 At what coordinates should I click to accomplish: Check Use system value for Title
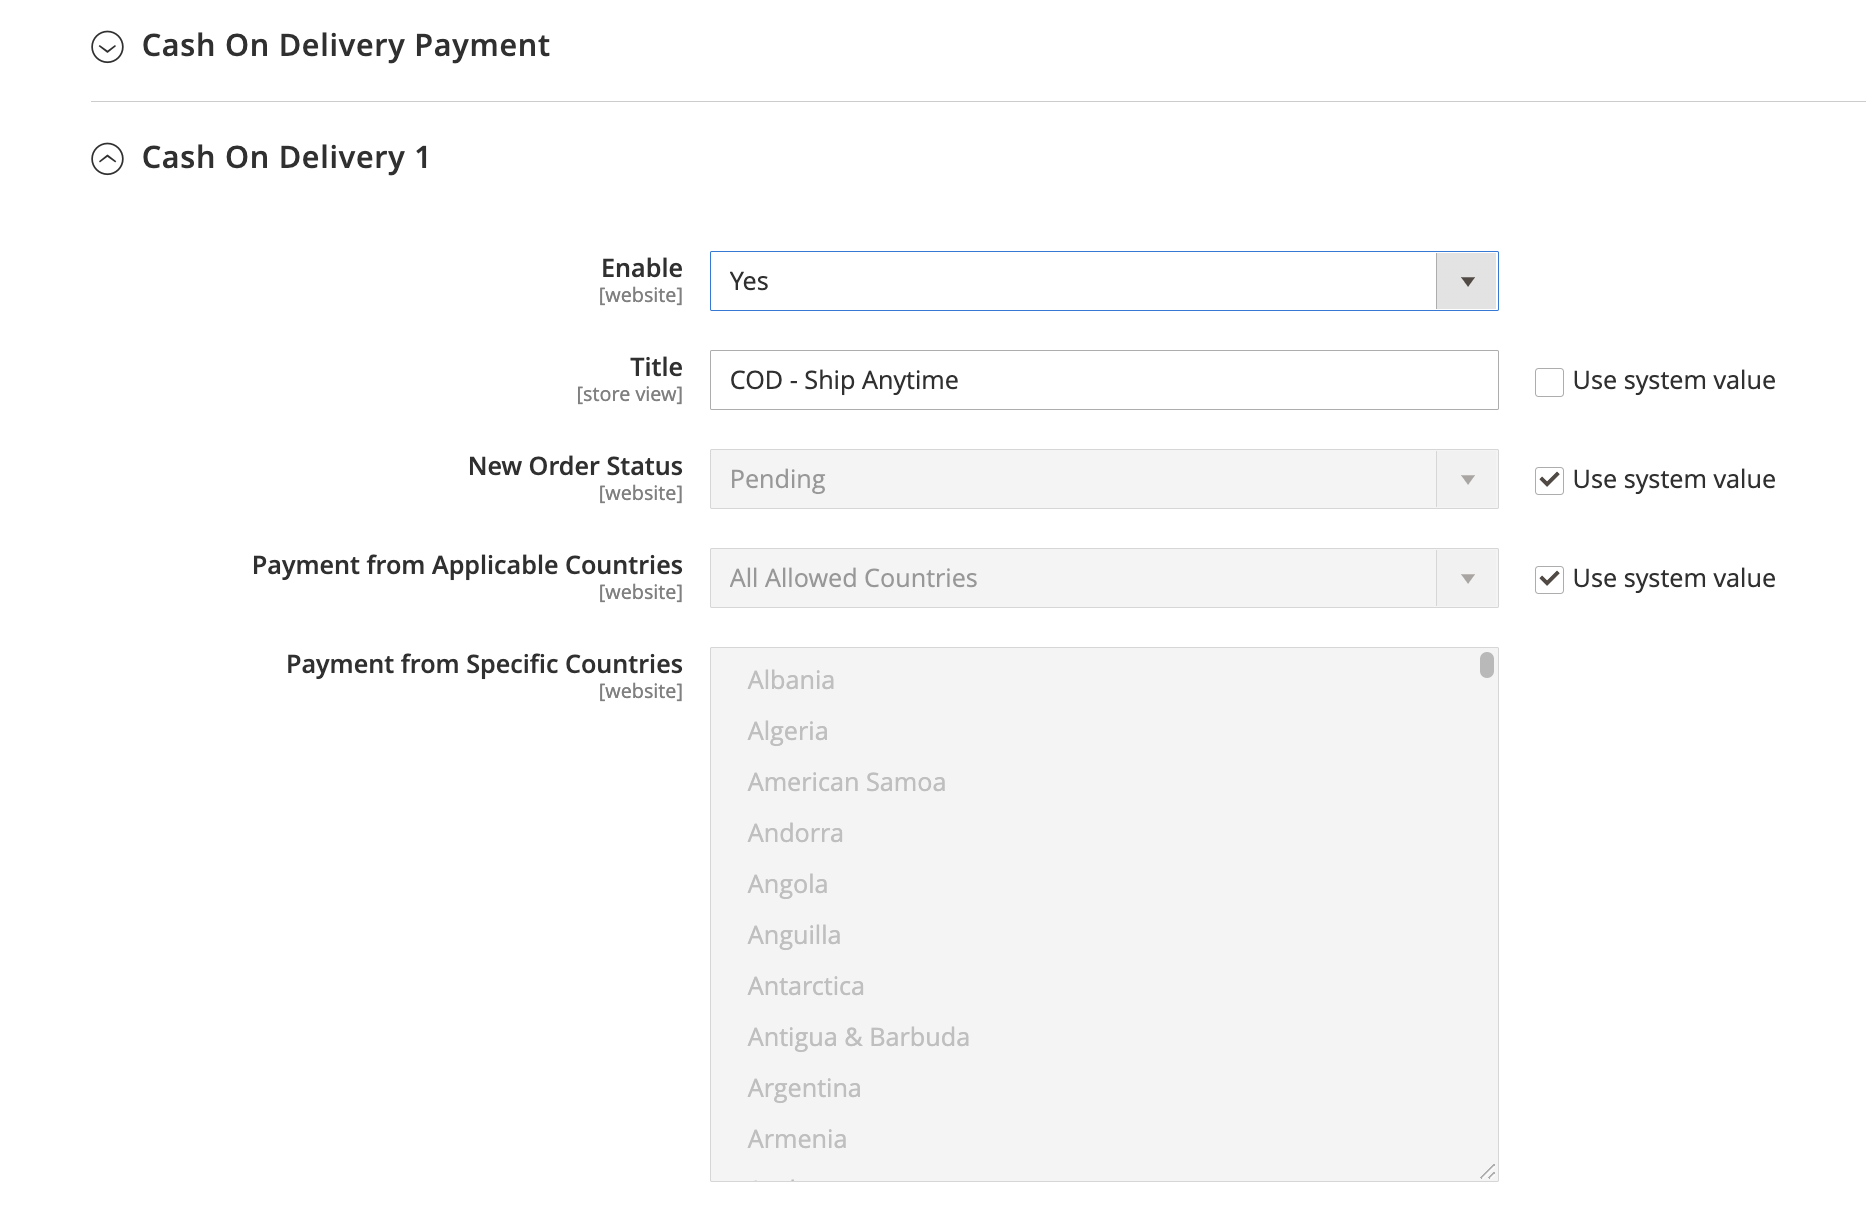(1548, 382)
